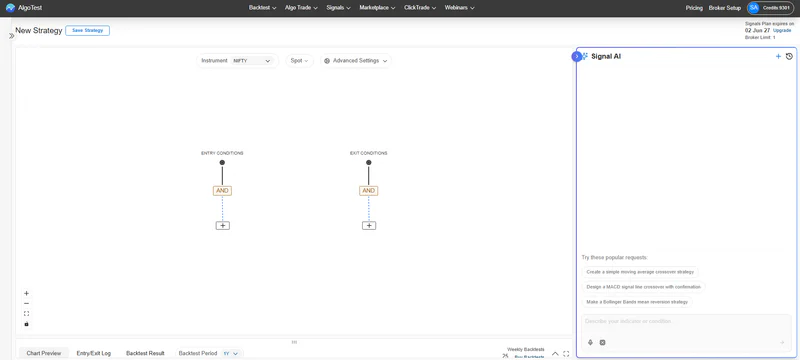Click the Upgrade plan link
800x360 pixels.
[782, 31]
